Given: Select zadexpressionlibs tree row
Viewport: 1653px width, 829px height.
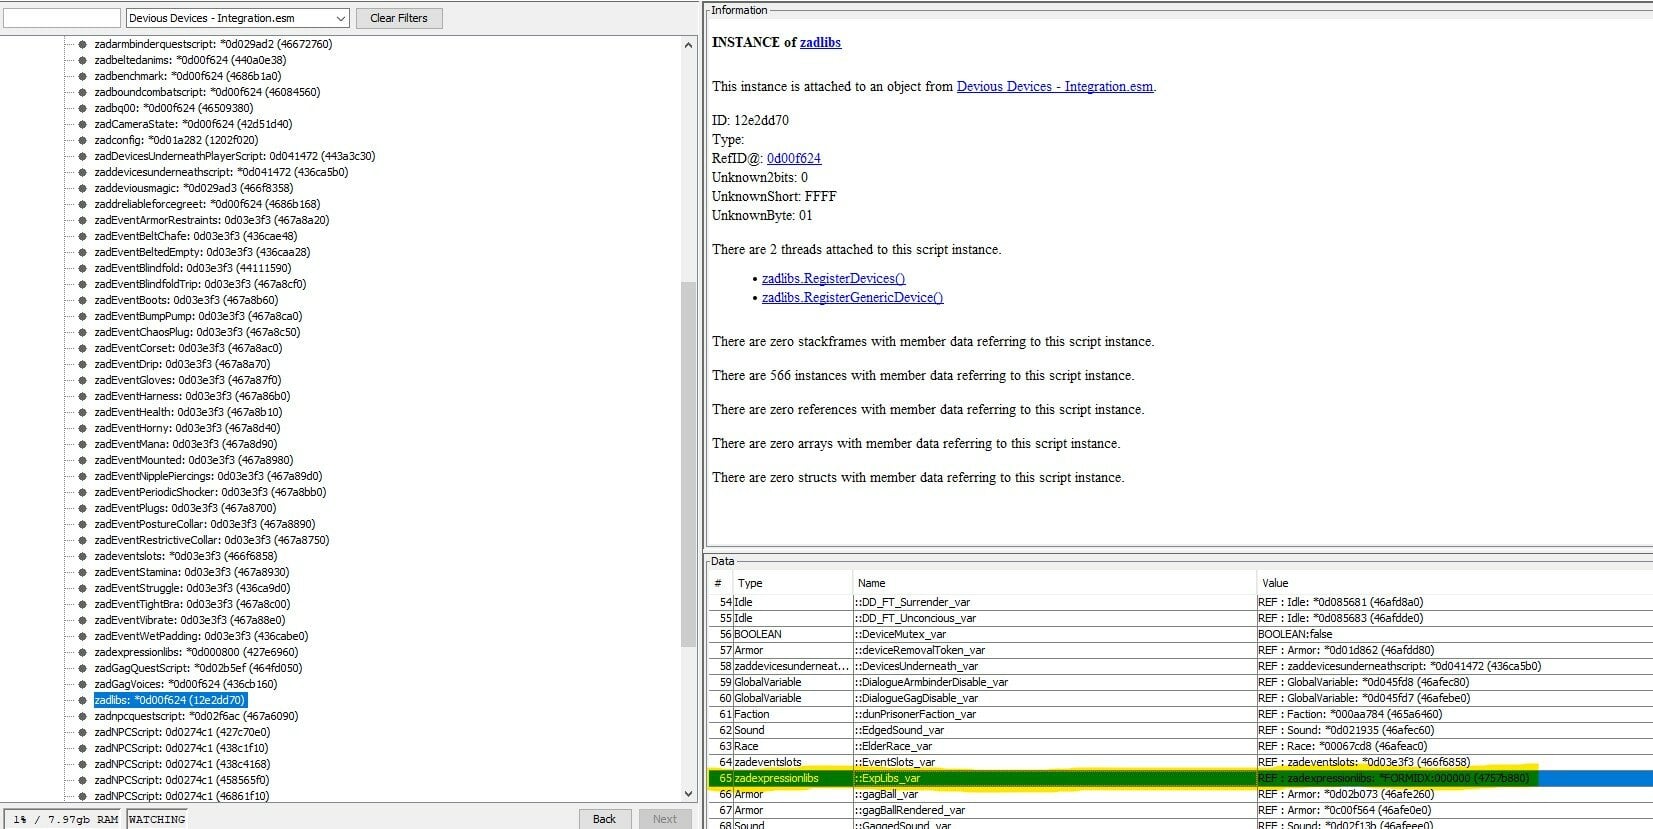Looking at the screenshot, I should tap(196, 652).
